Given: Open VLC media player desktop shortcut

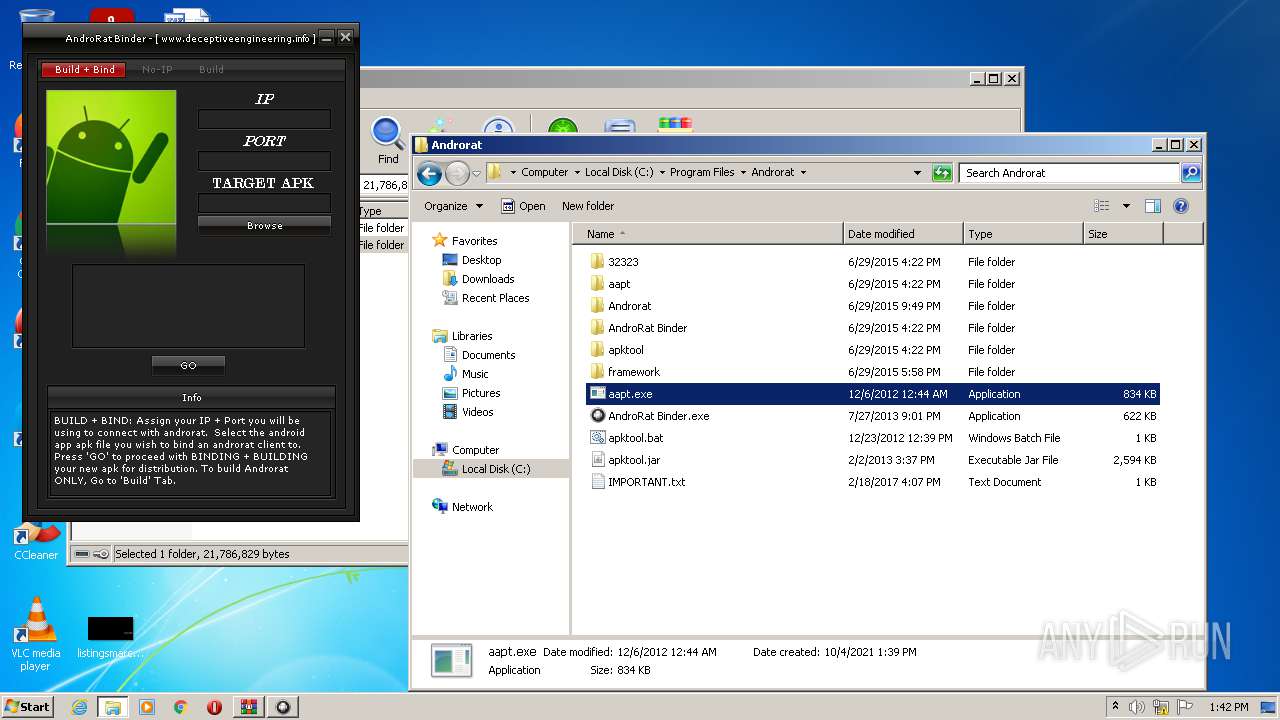Looking at the screenshot, I should click(36, 635).
